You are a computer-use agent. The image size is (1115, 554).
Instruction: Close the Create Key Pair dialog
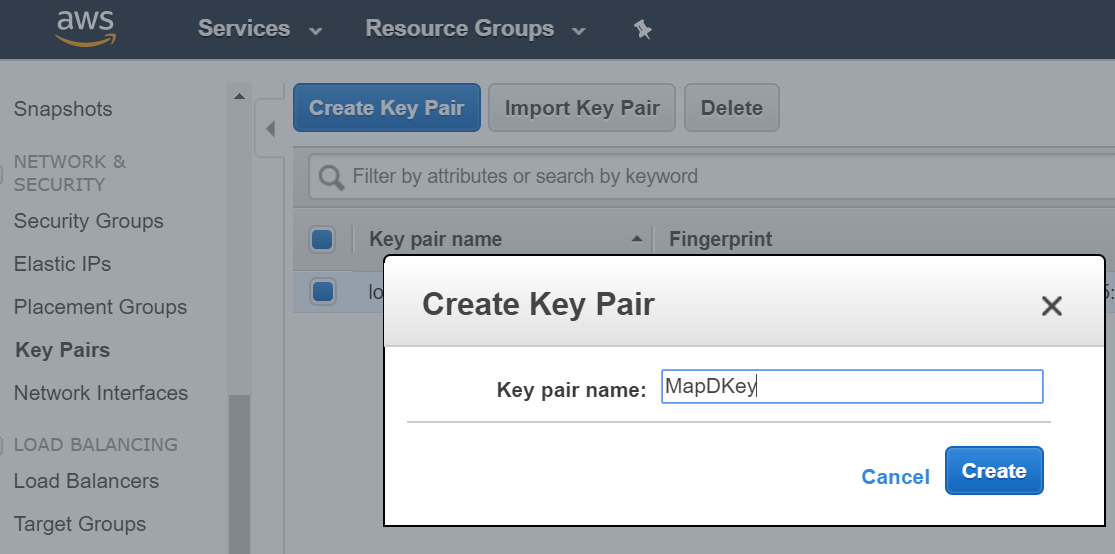[1051, 306]
